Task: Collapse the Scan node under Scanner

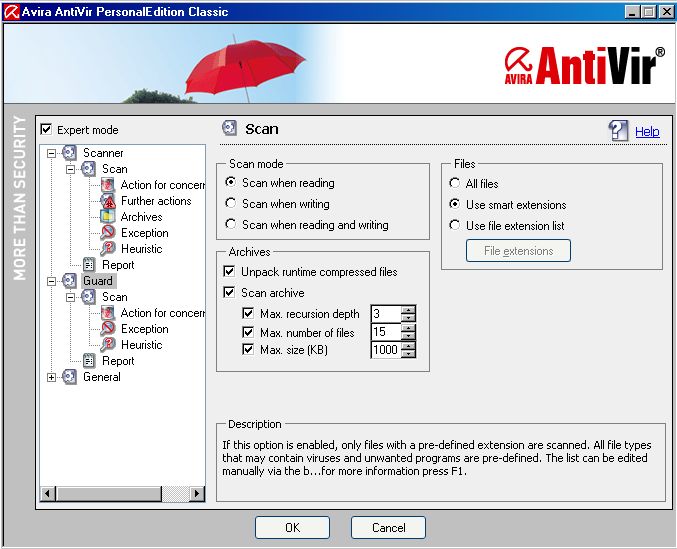Action: point(70,169)
